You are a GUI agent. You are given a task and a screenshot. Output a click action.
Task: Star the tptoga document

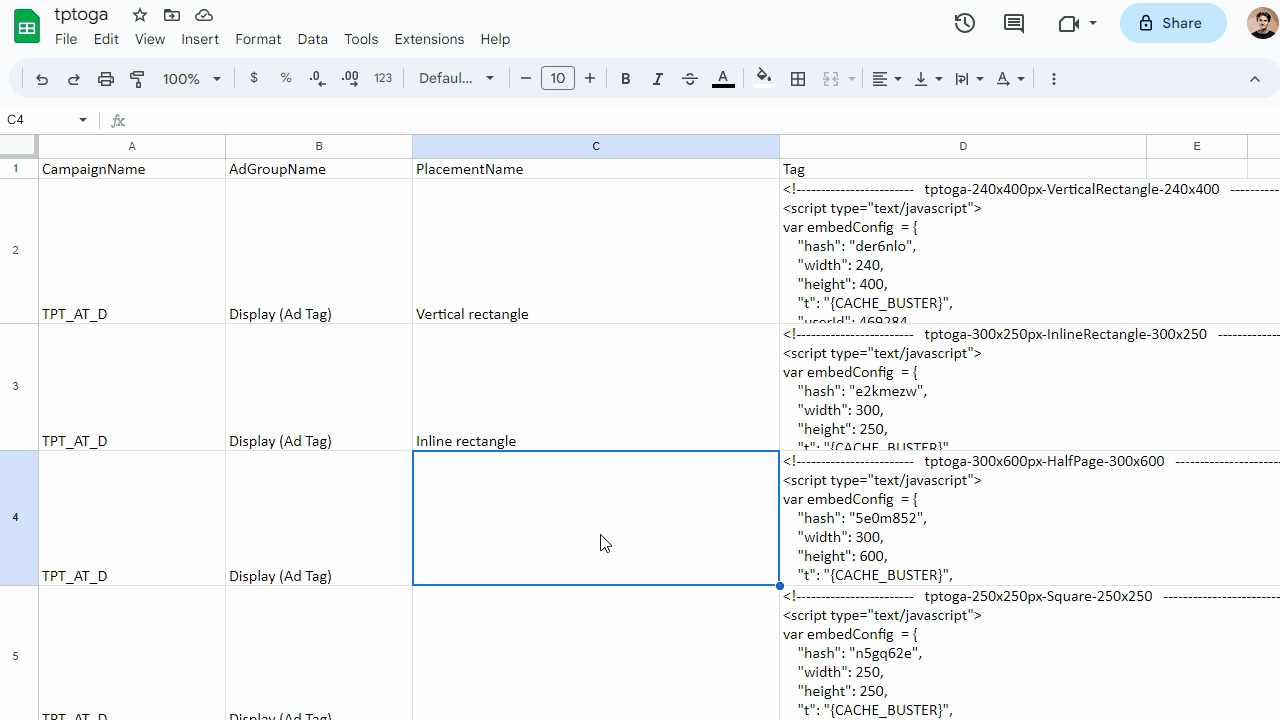(140, 15)
